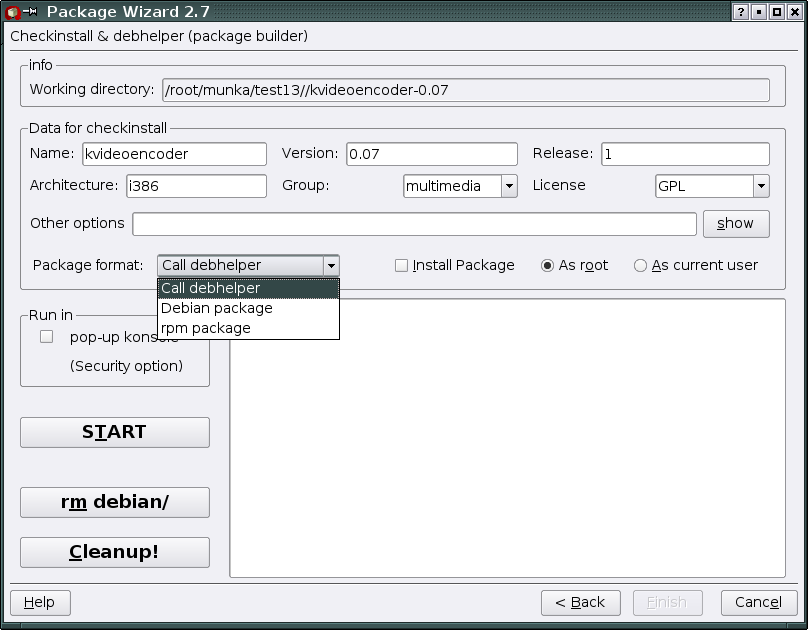Screen dimensions: 808x630
Task: Click the Checkinstall & debhelper heading text
Action: [x=159, y=36]
